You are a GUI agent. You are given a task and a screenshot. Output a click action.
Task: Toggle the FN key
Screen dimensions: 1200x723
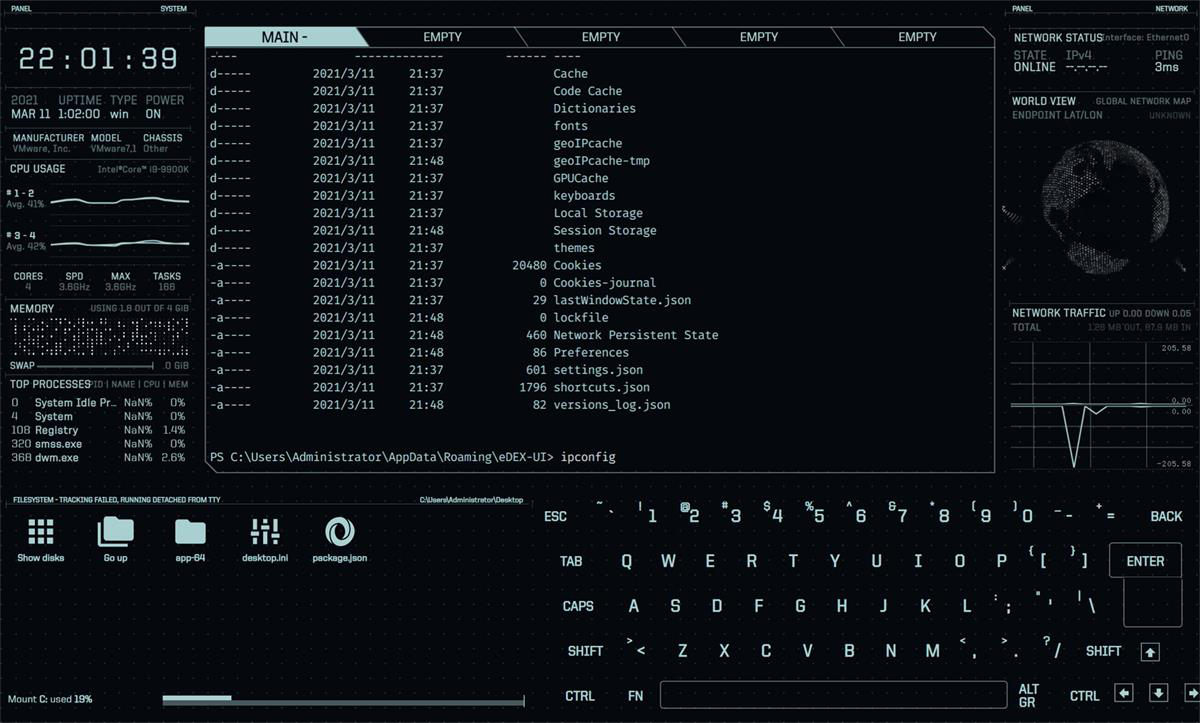tap(635, 696)
